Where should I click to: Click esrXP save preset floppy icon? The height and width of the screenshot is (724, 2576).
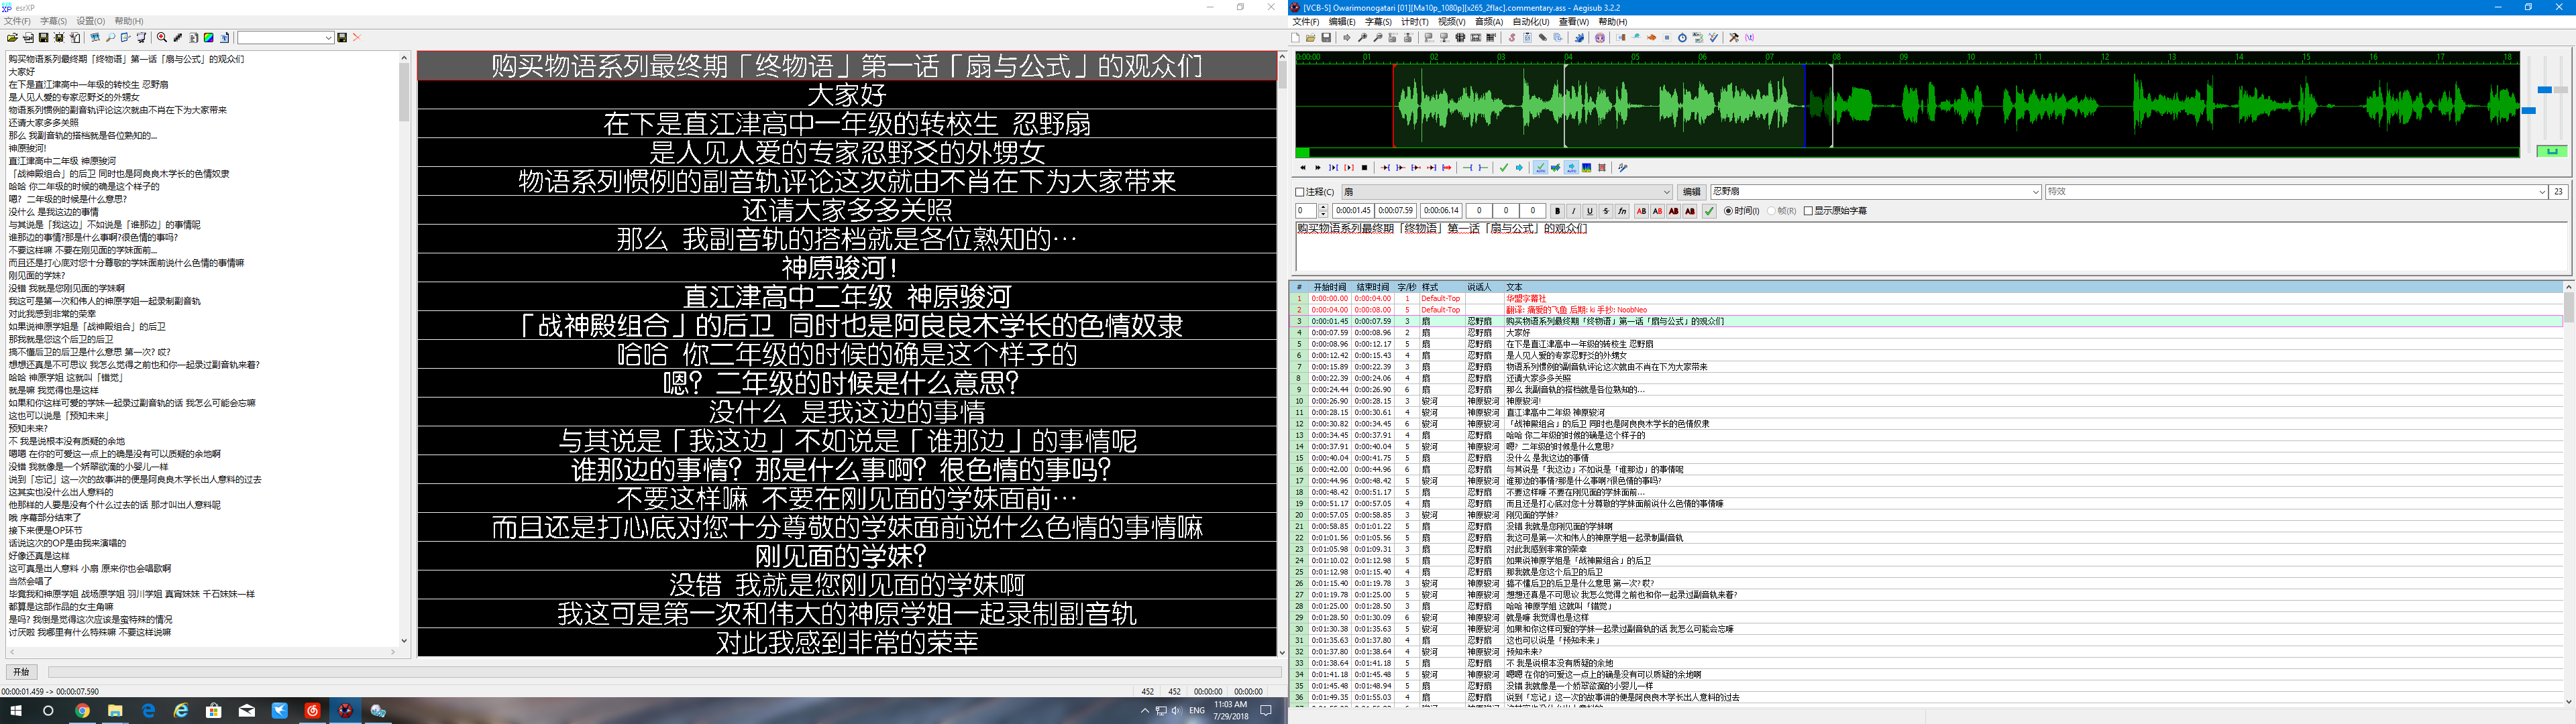tap(342, 38)
